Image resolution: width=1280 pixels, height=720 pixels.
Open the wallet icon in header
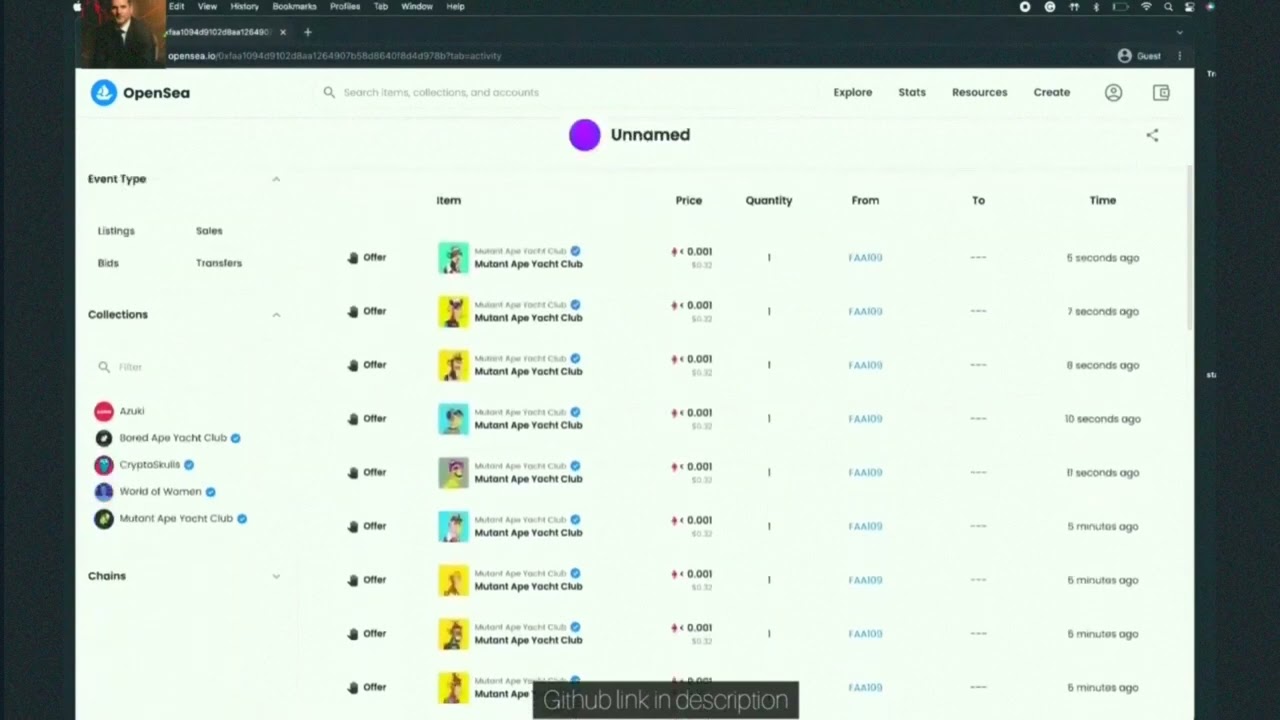(x=1161, y=92)
